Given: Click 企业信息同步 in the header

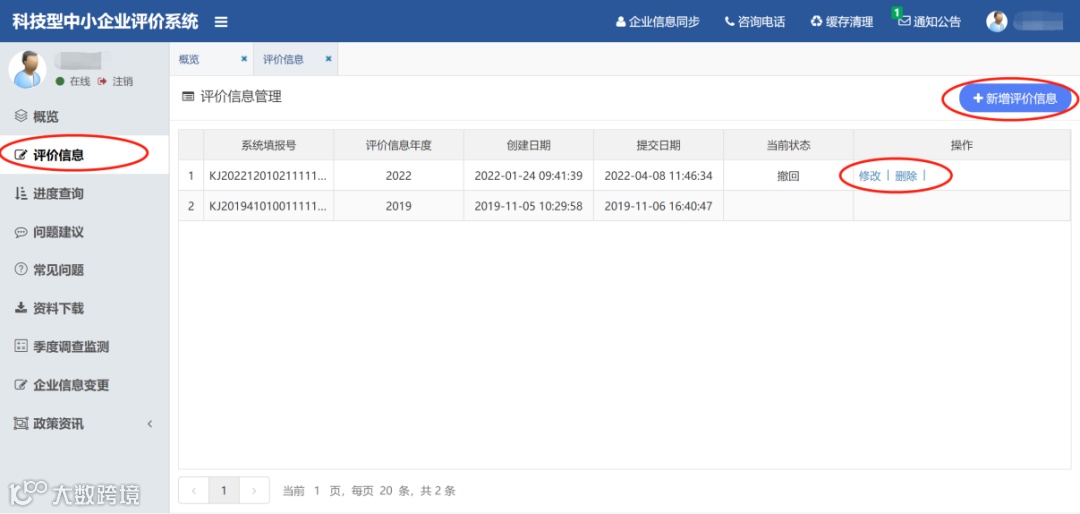Looking at the screenshot, I should click(x=658, y=21).
